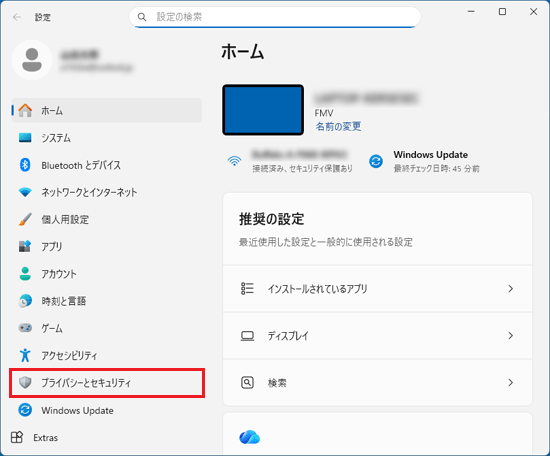Click the Extras icon at bottom left

click(17, 437)
